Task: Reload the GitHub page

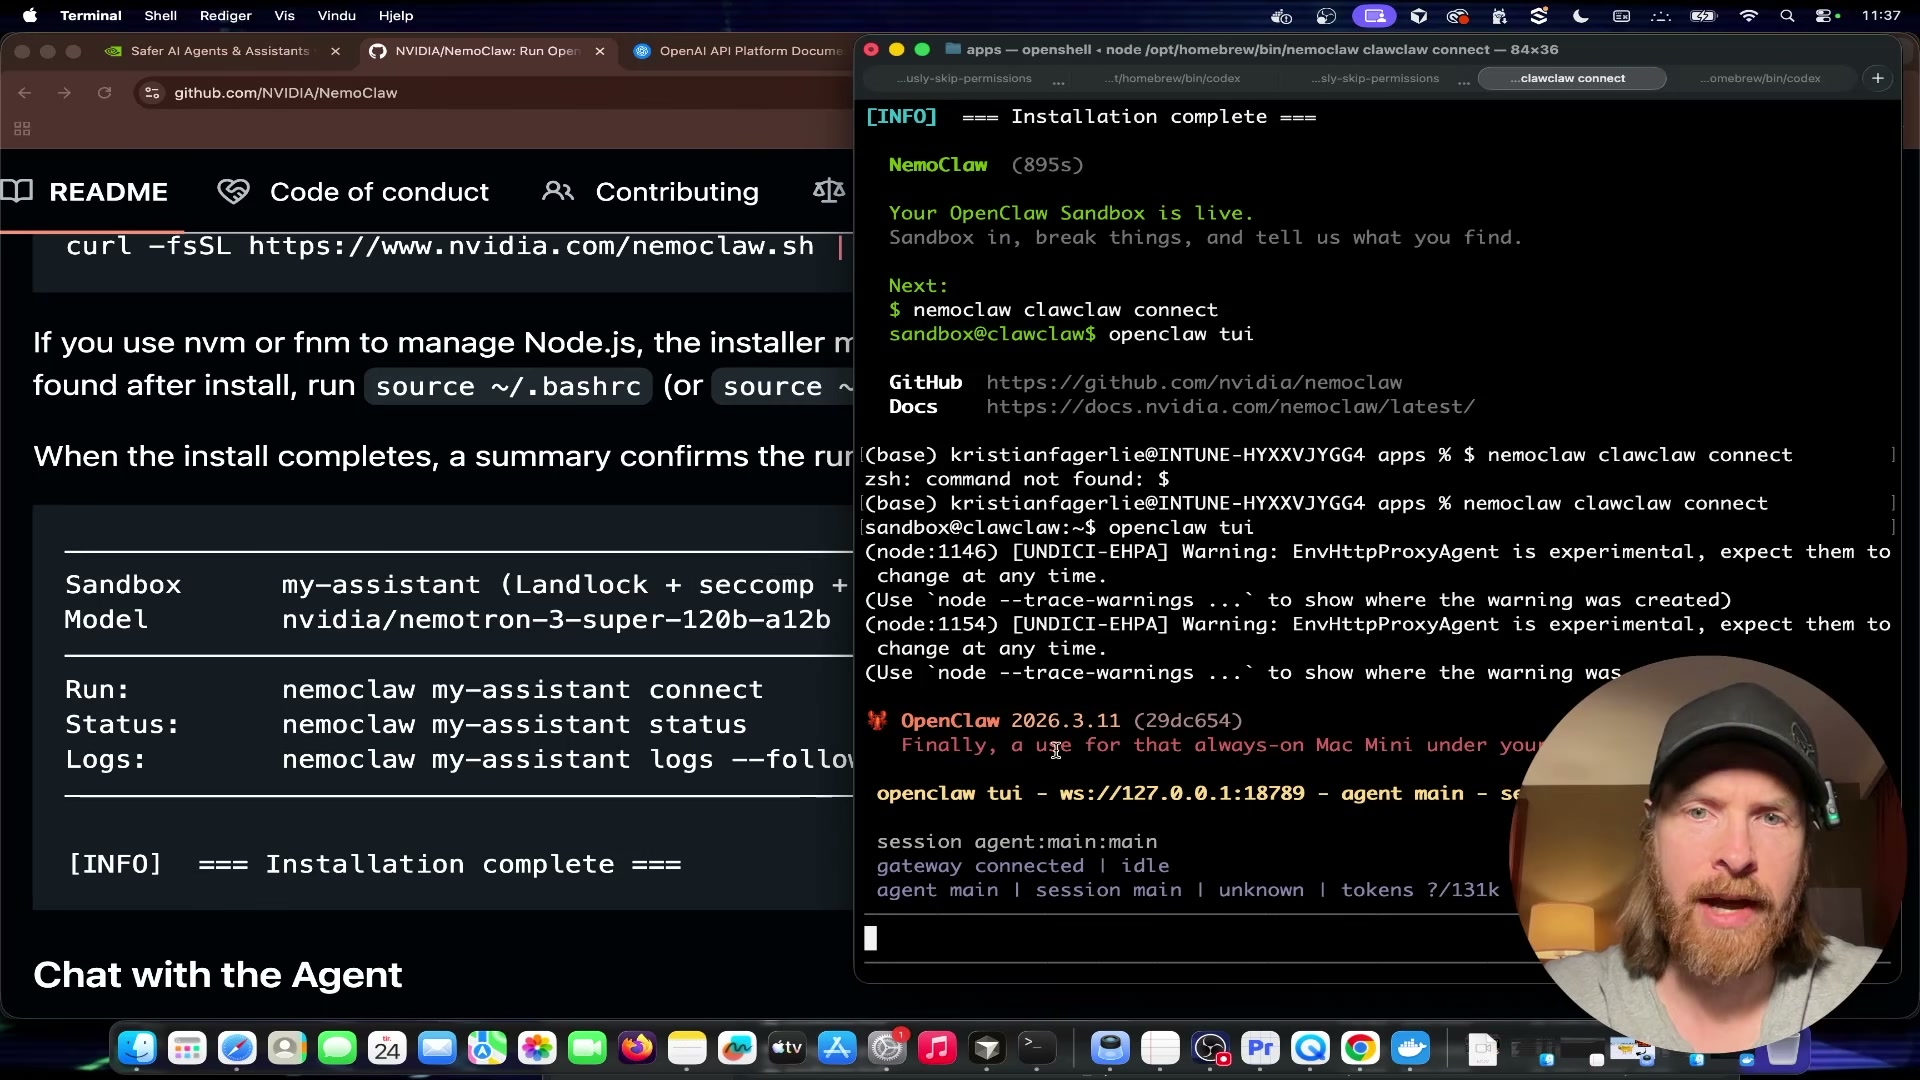Action: tap(104, 93)
